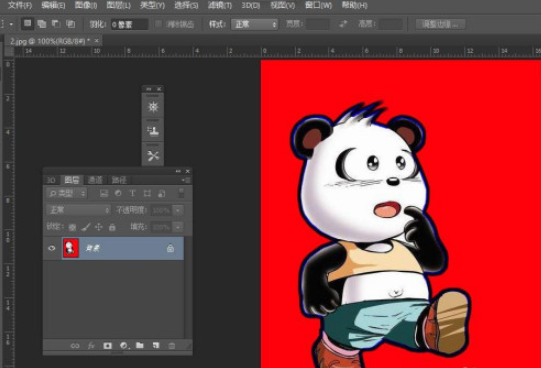Open the 3D(D) menu

pos(250,5)
